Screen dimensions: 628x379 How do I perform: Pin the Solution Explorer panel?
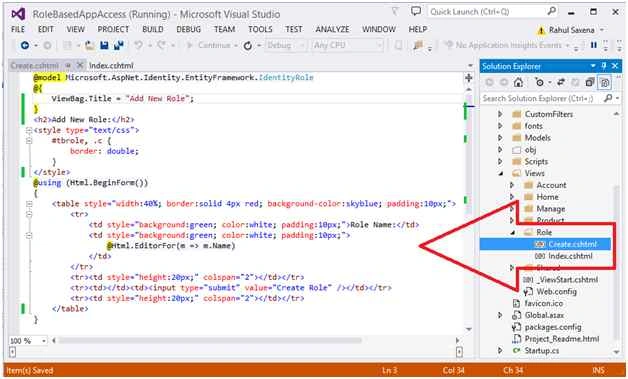click(x=604, y=66)
